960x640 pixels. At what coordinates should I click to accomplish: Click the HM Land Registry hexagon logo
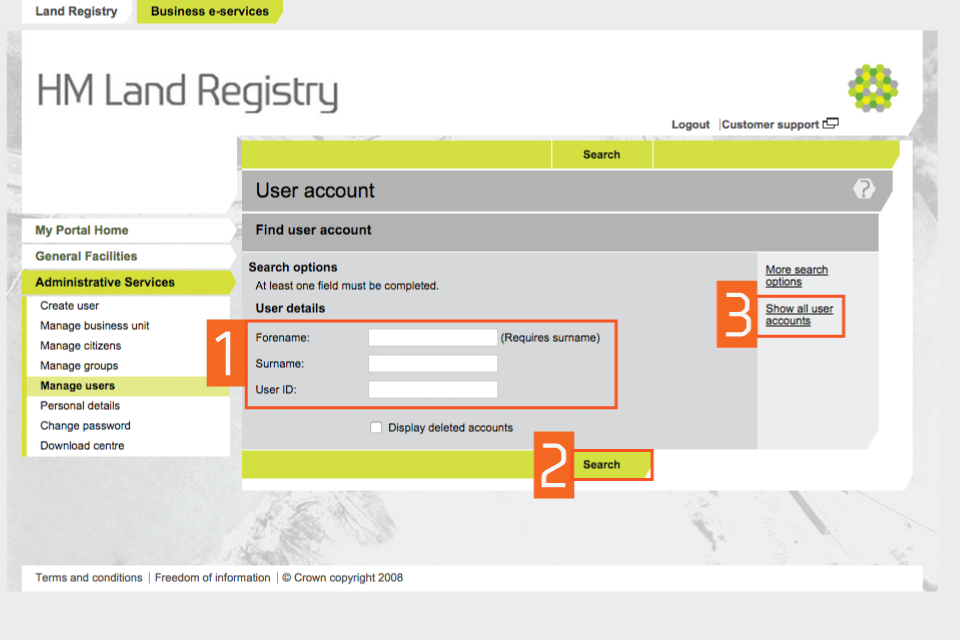pos(872,88)
